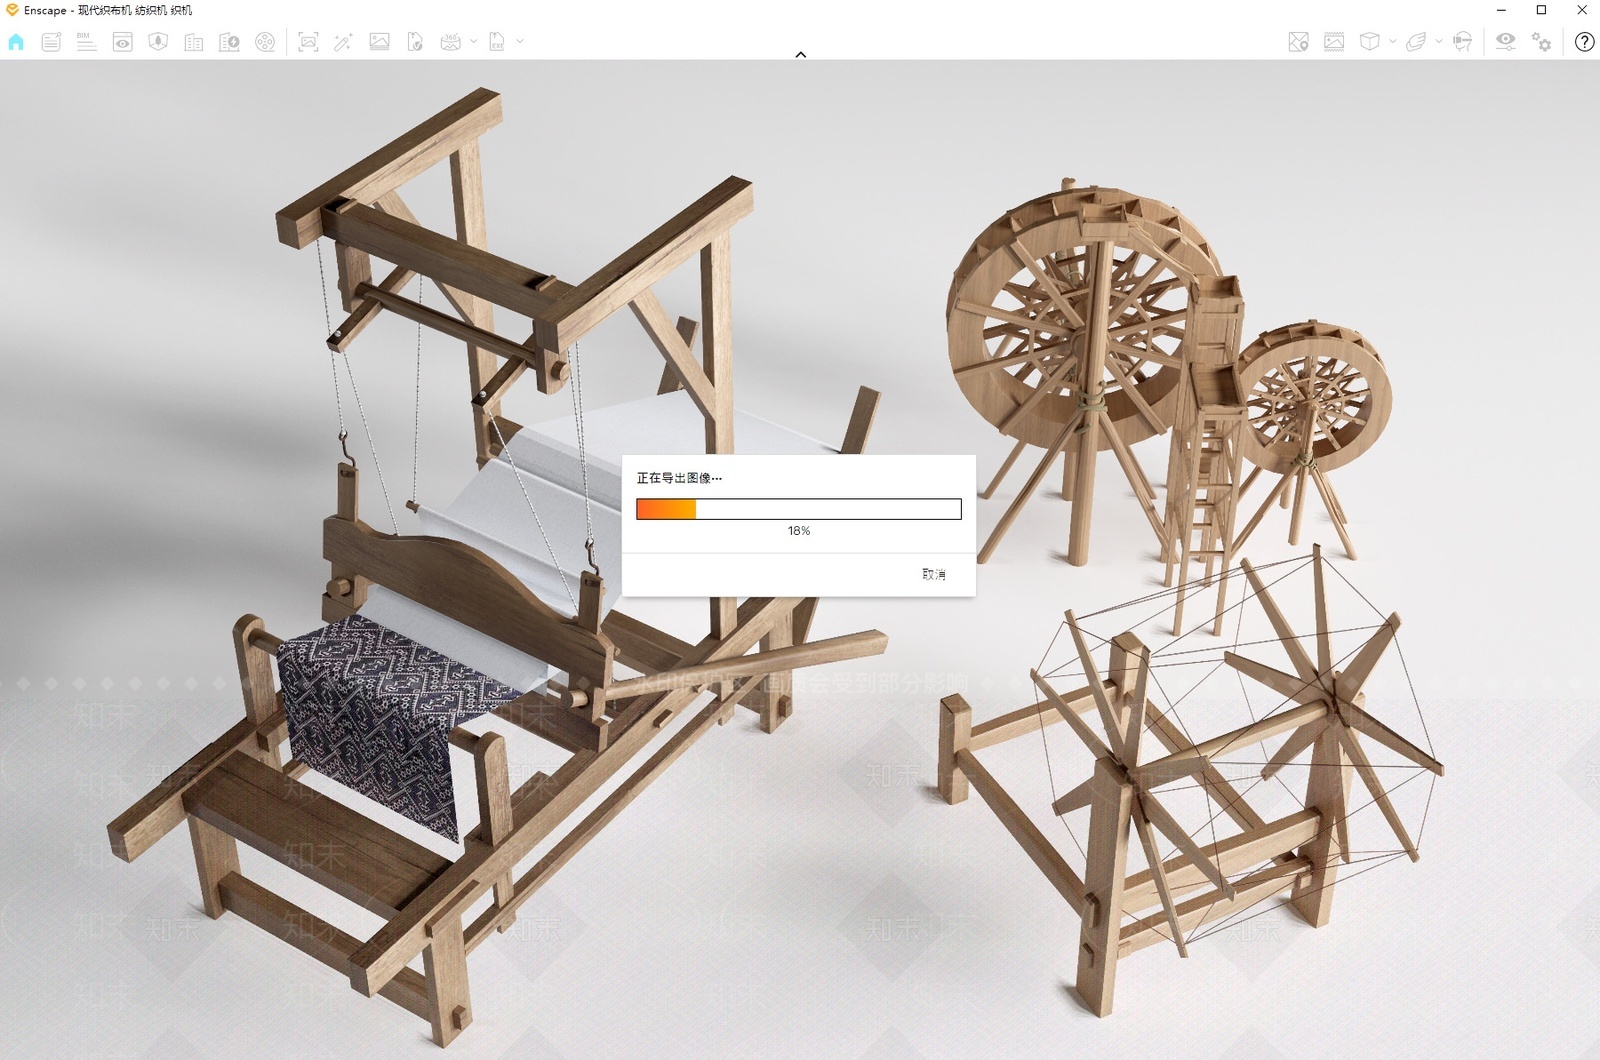Screen dimensions: 1600x1060
Task: Expand the cube projection dropdown arrow
Action: (1392, 42)
